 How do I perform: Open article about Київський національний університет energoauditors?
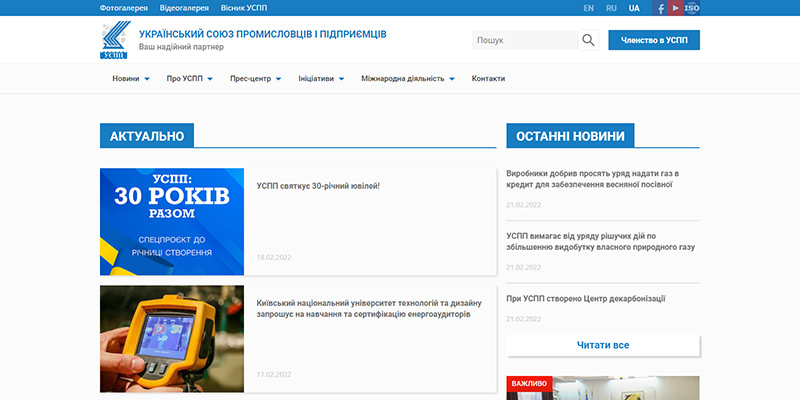coord(369,309)
